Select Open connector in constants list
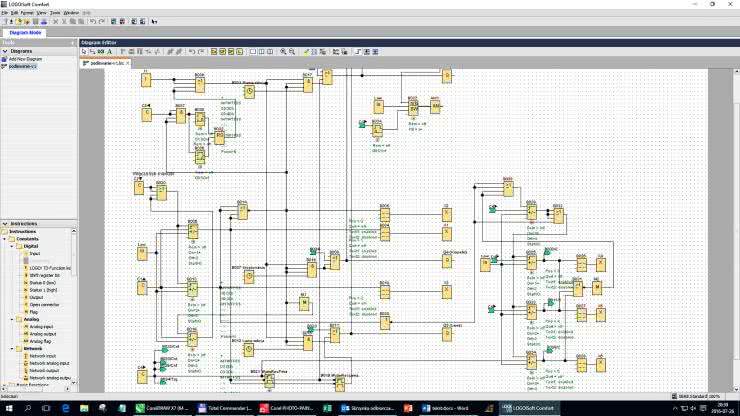Image resolution: width=740 pixels, height=416 pixels. (38, 304)
